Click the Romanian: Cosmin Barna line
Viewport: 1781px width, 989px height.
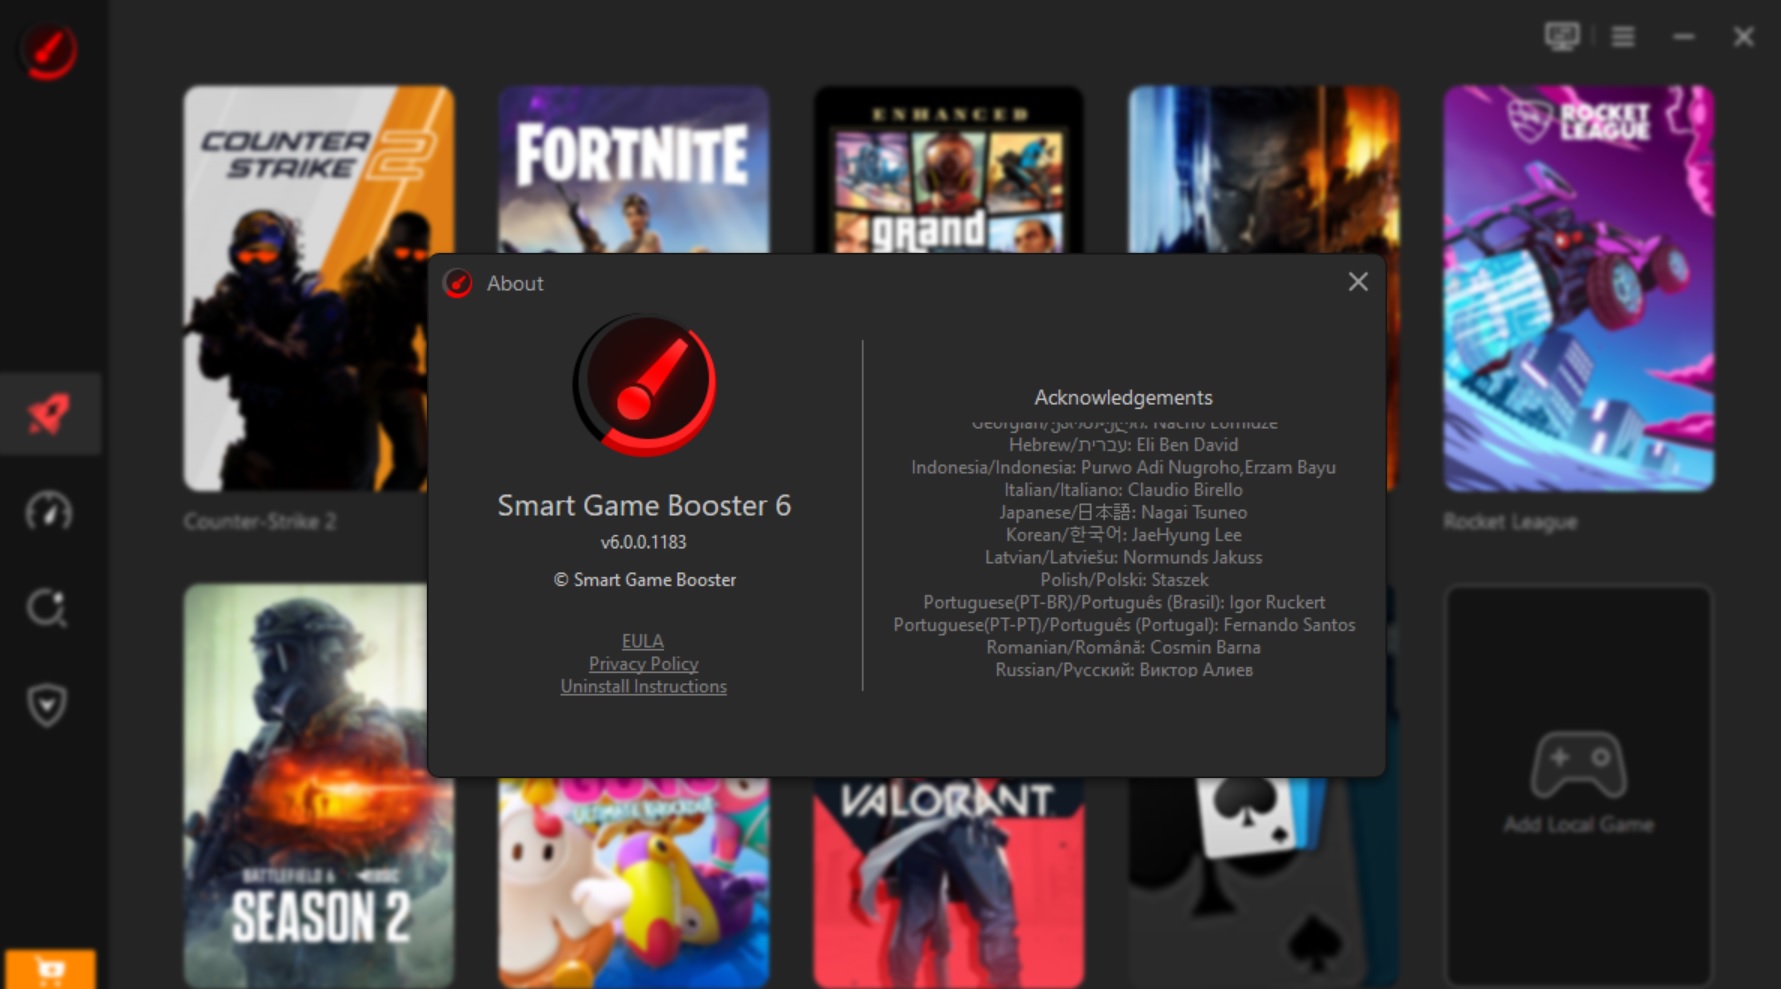tap(1123, 647)
